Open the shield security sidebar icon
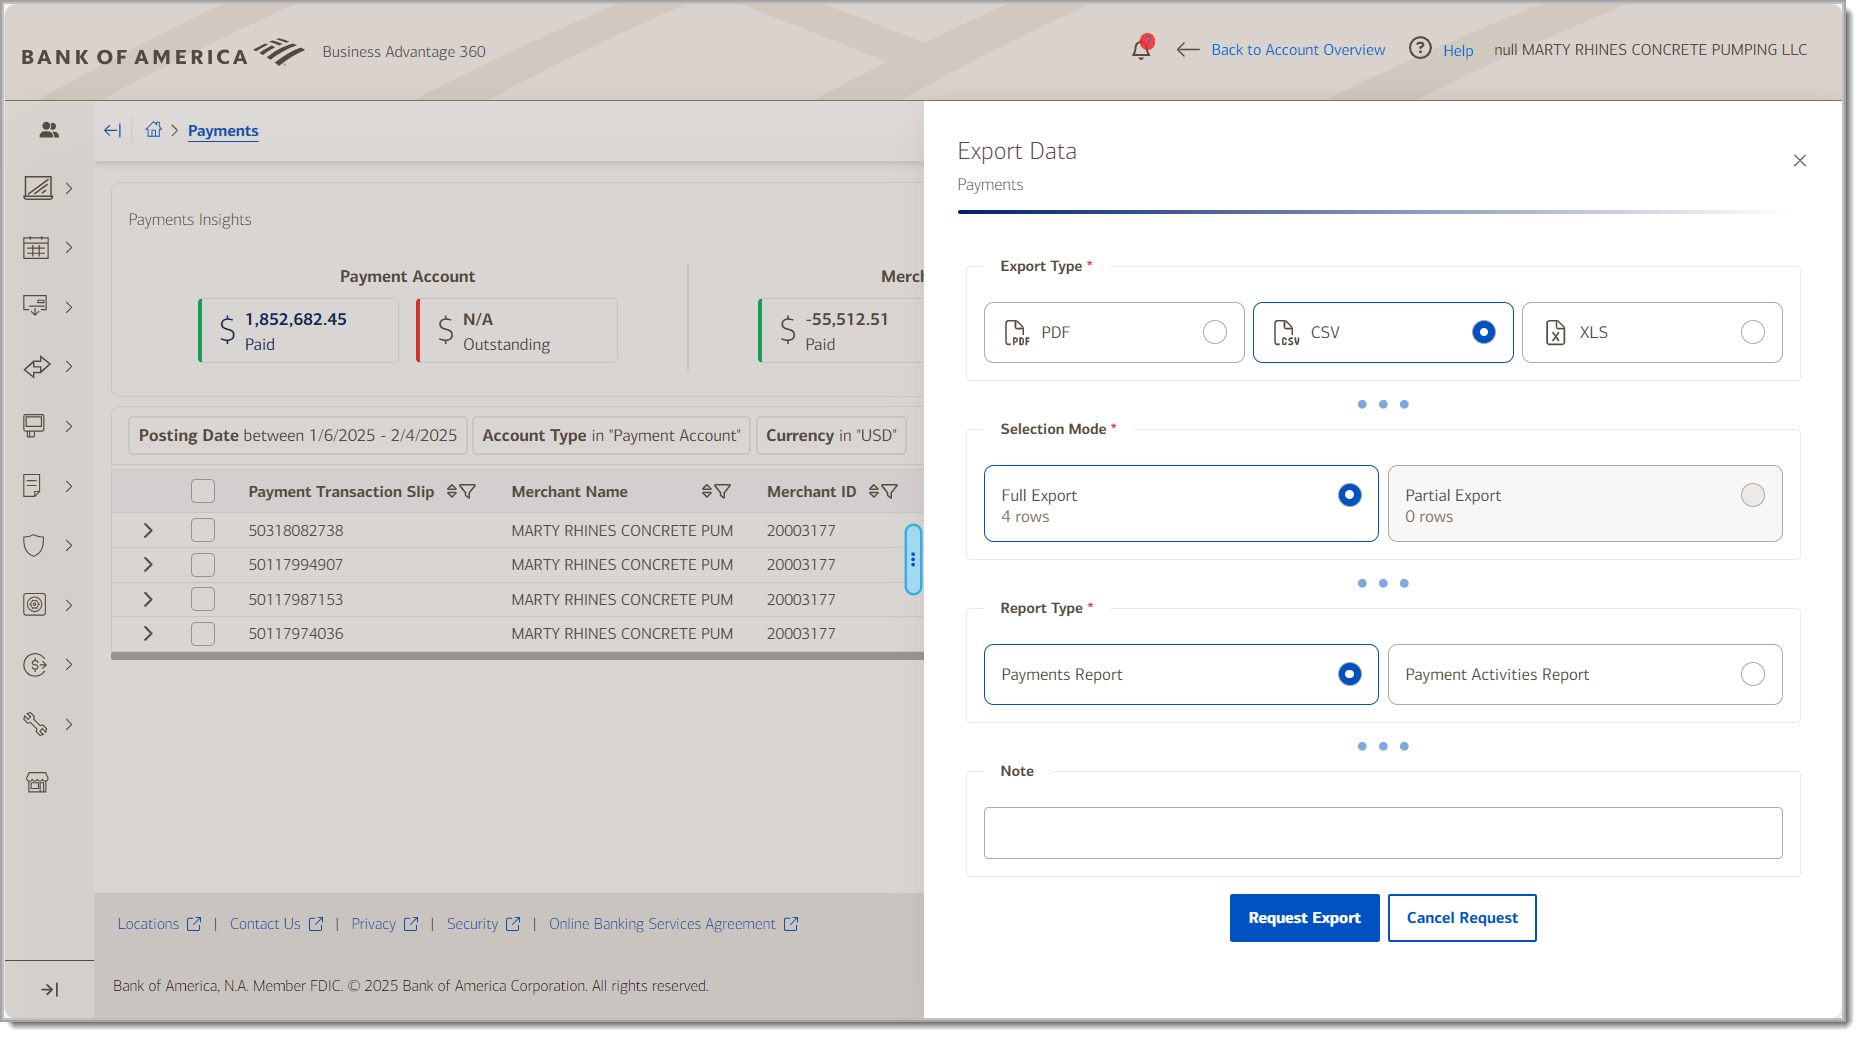The width and height of the screenshot is (1861, 1037). tap(34, 545)
